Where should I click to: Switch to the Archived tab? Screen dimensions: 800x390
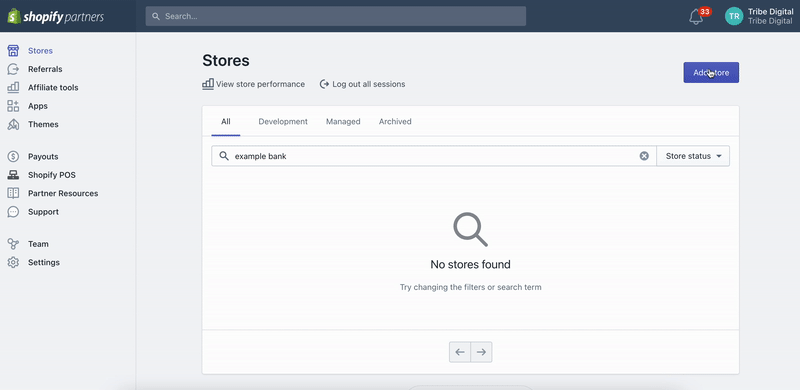point(395,121)
